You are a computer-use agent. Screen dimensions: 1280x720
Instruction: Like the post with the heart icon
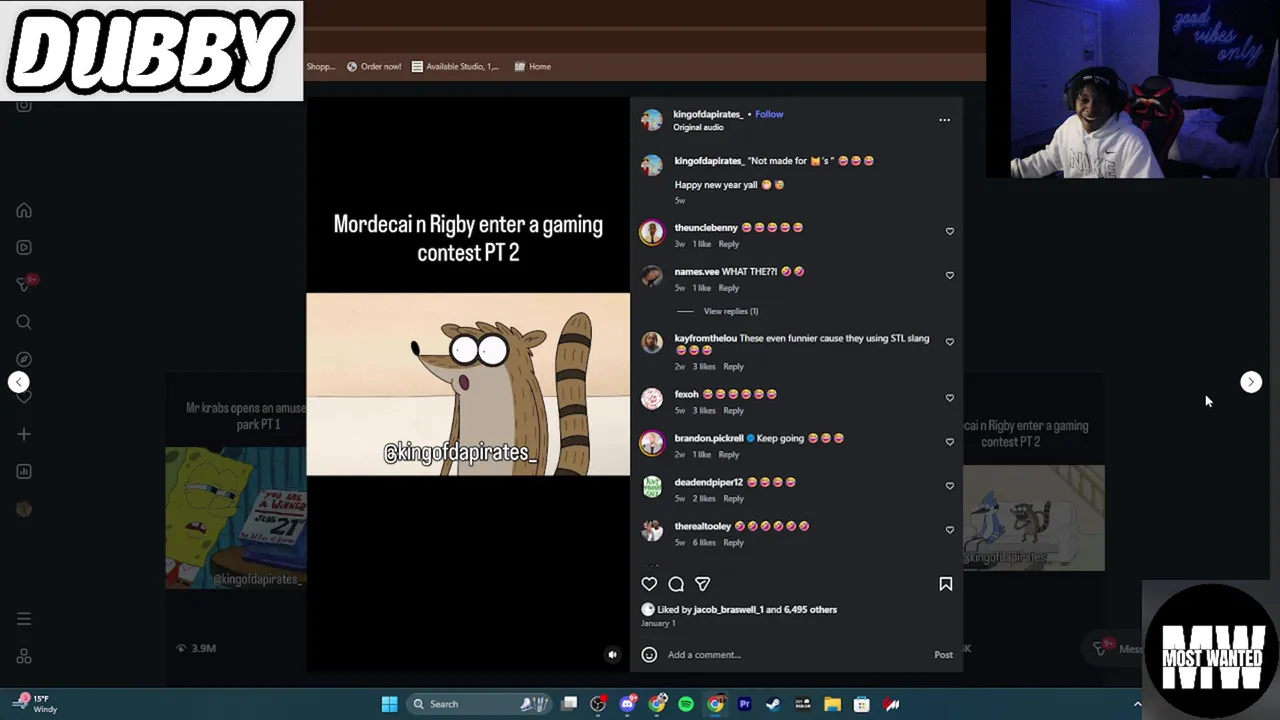tap(649, 584)
